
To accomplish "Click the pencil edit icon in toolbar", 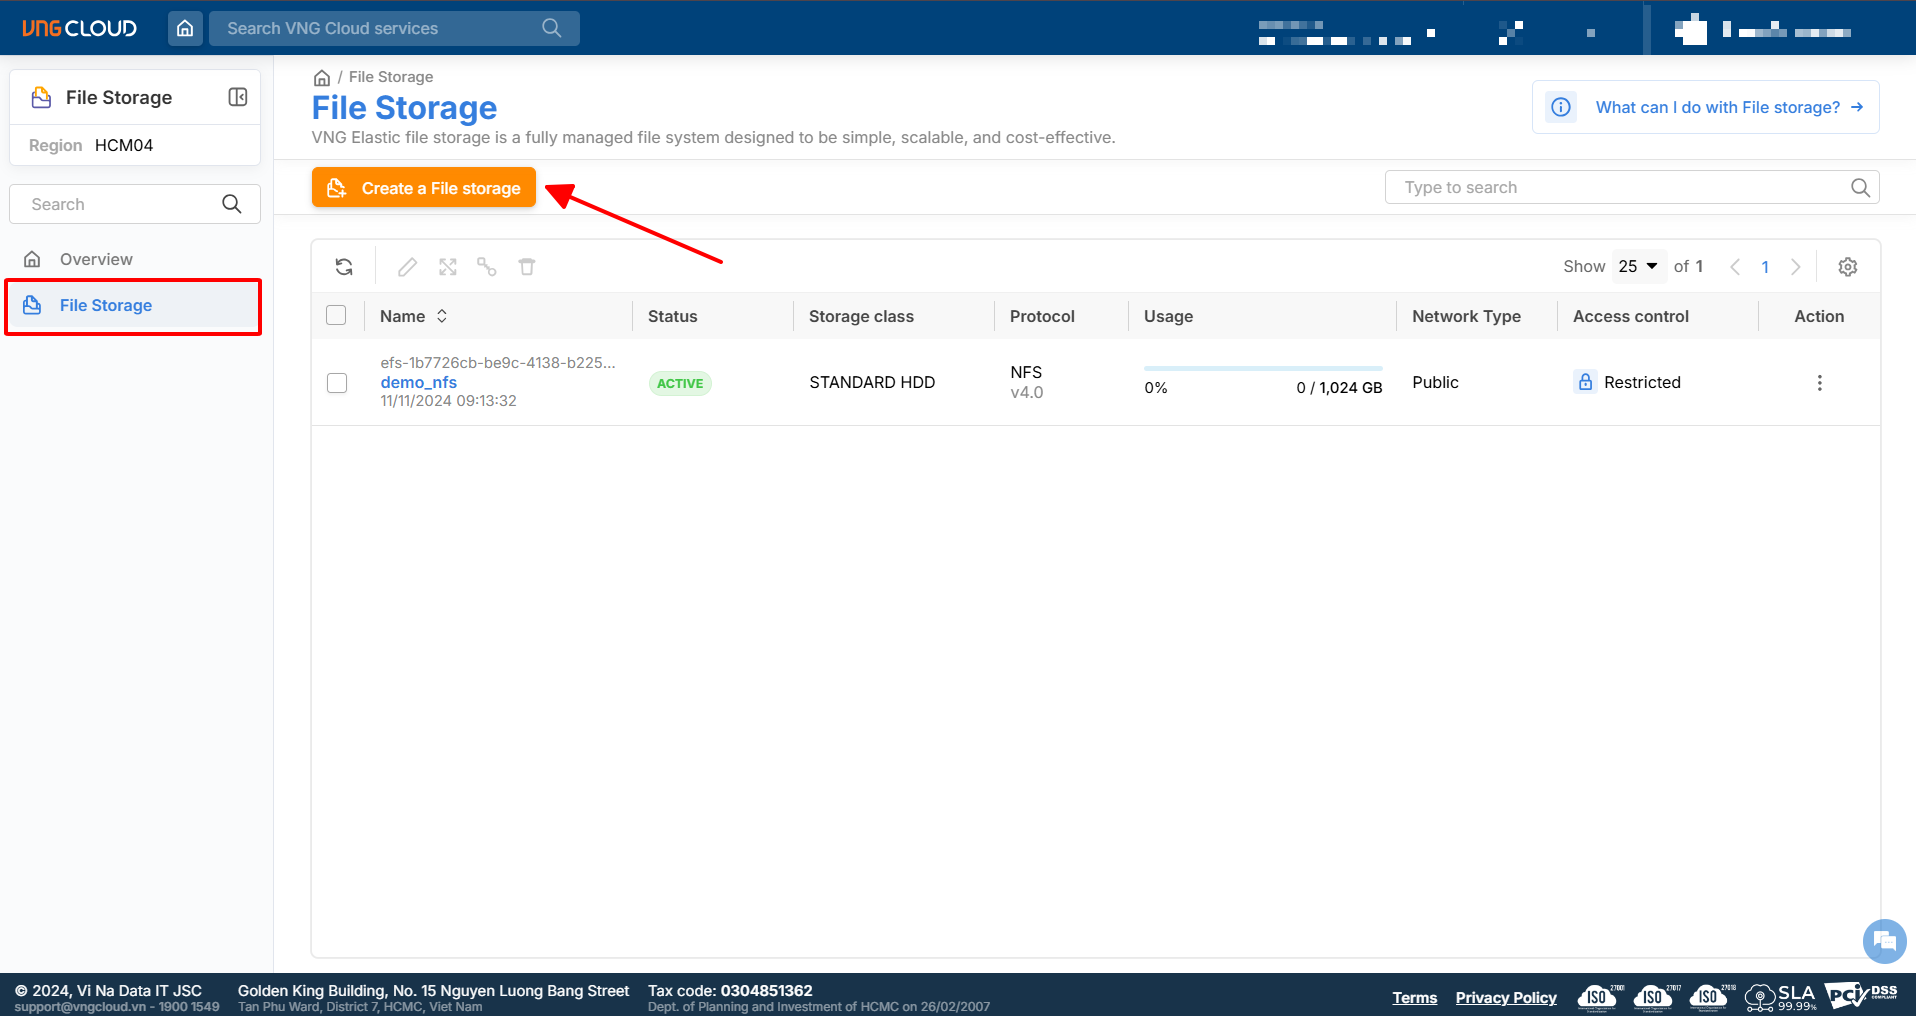I will tap(407, 267).
